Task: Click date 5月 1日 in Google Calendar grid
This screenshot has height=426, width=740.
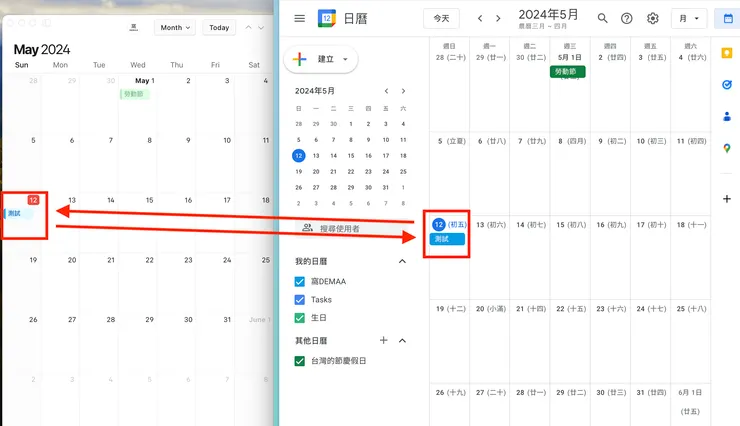Action: pyautogui.click(x=570, y=58)
